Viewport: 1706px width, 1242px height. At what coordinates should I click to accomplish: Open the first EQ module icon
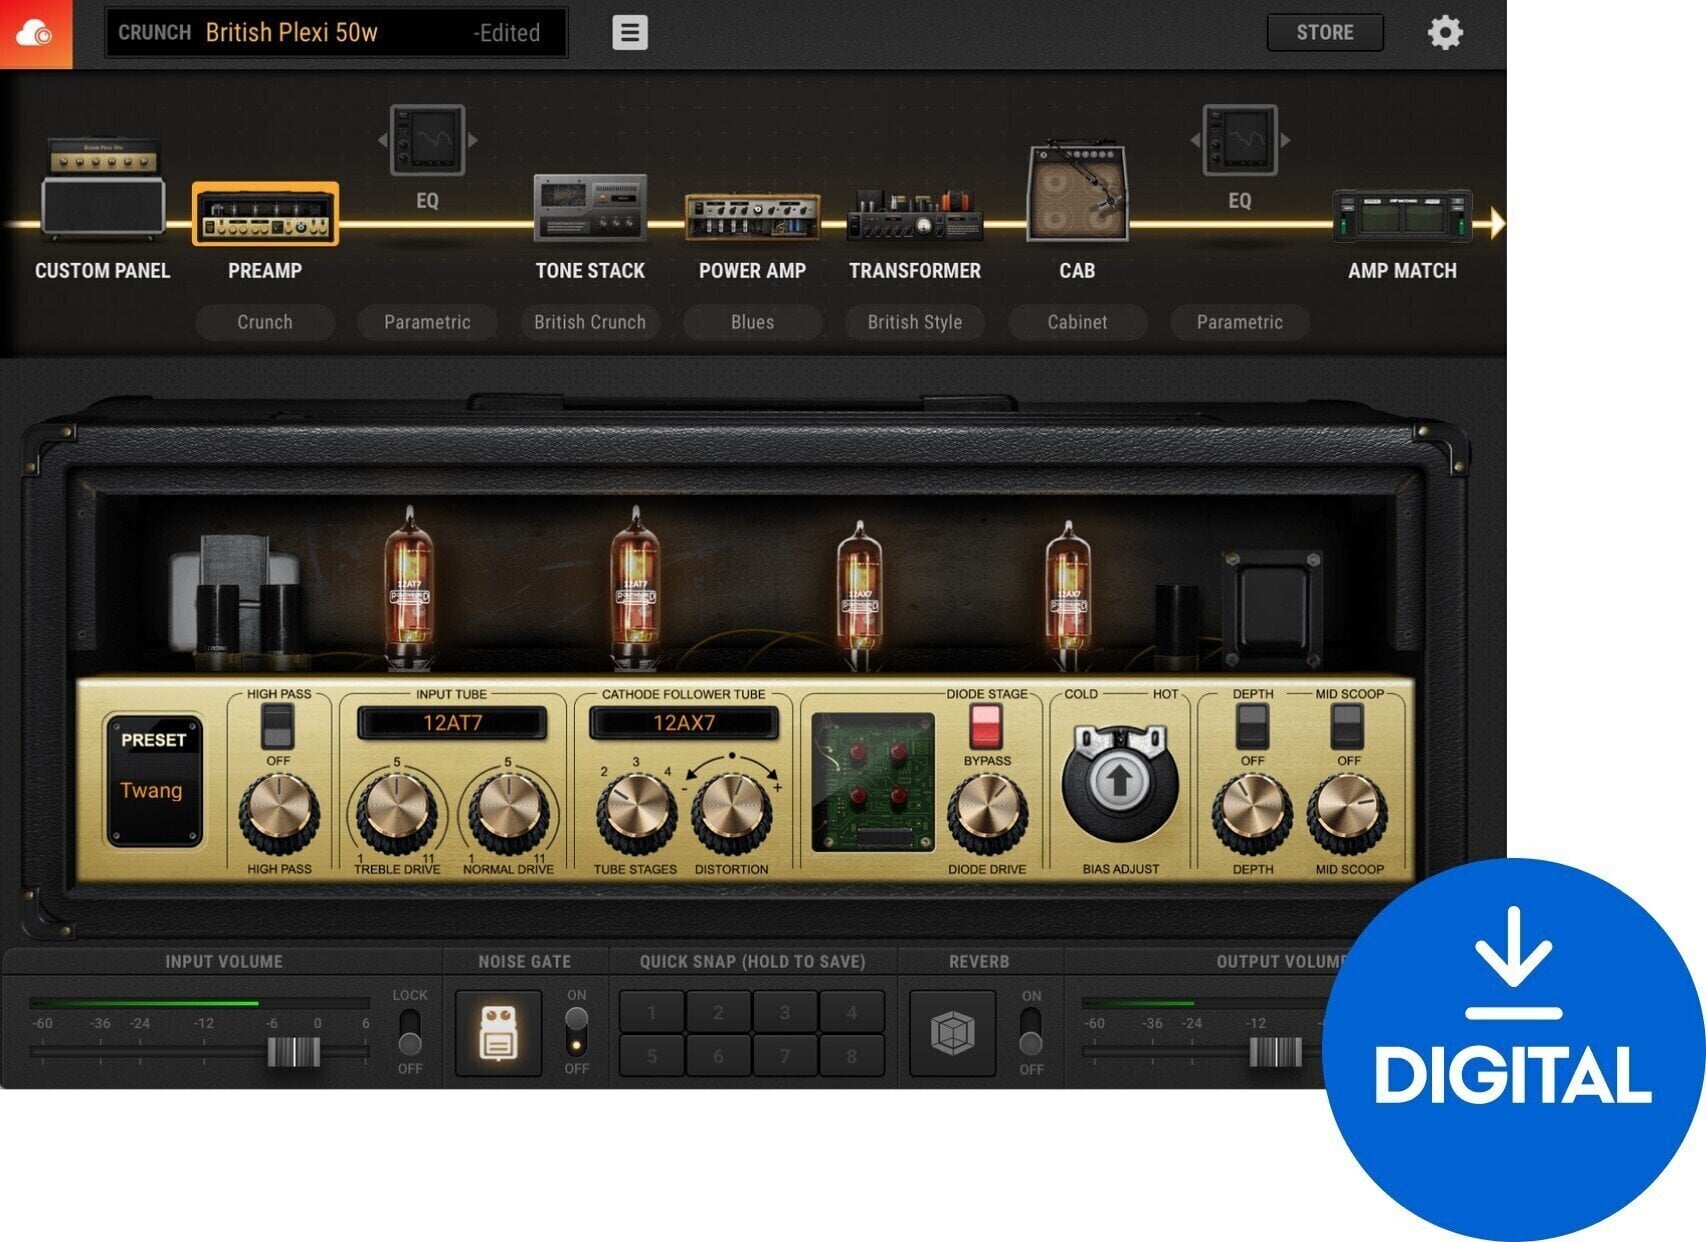pos(426,140)
